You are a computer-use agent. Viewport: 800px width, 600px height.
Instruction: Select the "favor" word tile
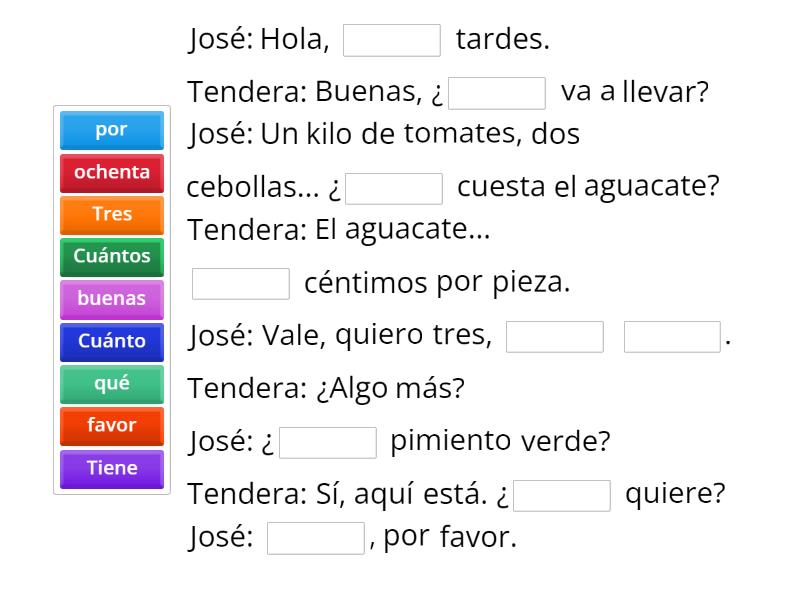[111, 425]
